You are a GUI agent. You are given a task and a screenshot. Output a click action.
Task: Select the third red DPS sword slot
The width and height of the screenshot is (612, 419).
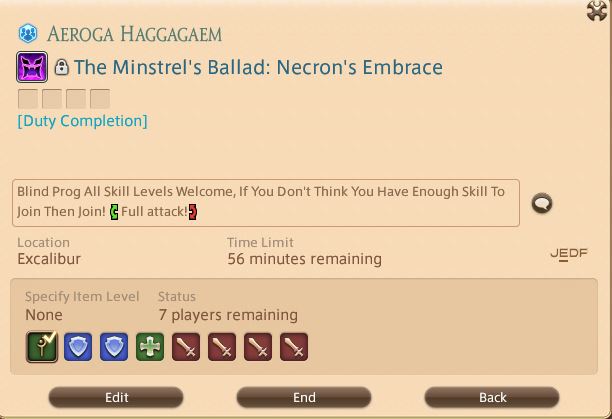pos(258,347)
